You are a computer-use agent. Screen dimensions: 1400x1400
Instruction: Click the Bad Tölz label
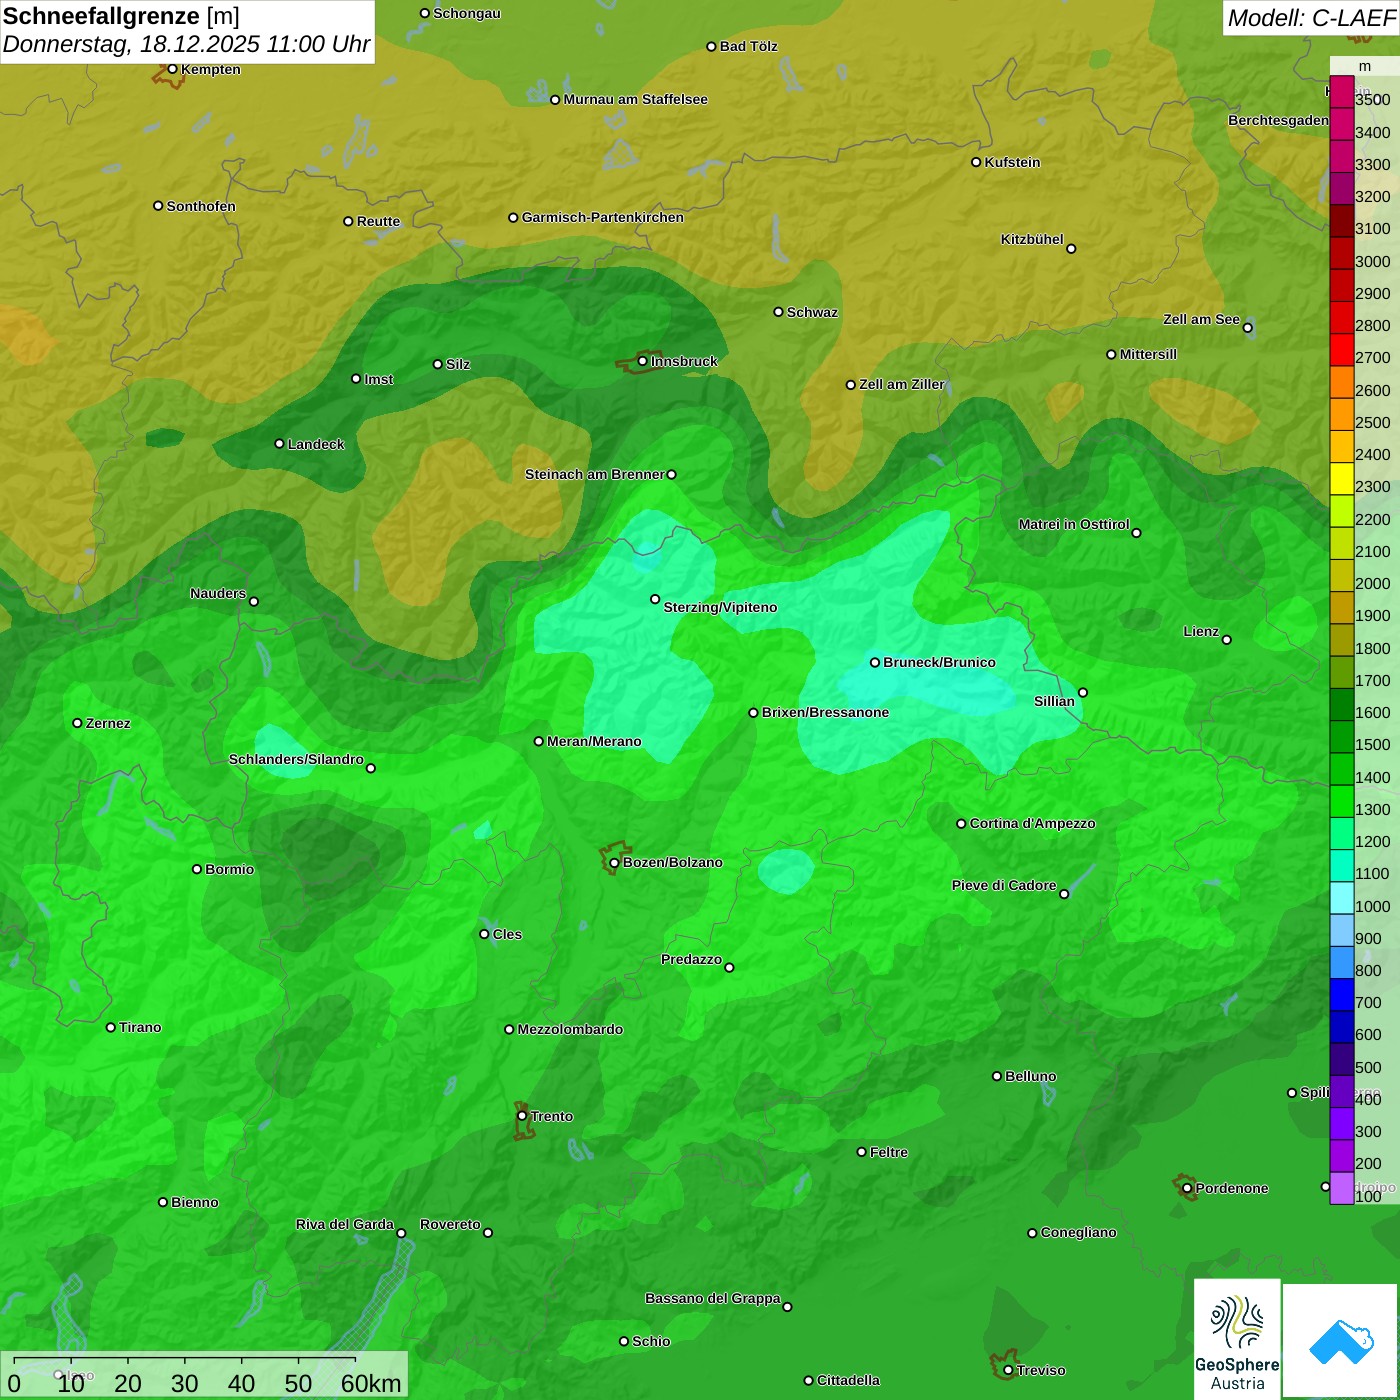pyautogui.click(x=749, y=47)
